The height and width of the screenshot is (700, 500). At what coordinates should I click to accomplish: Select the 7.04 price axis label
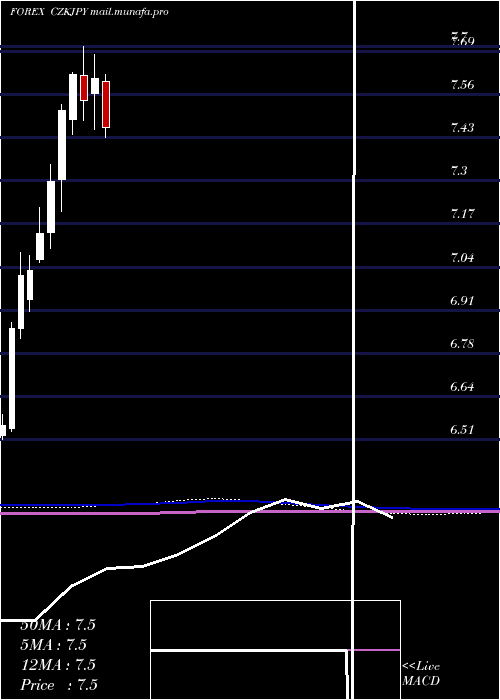coord(462,257)
